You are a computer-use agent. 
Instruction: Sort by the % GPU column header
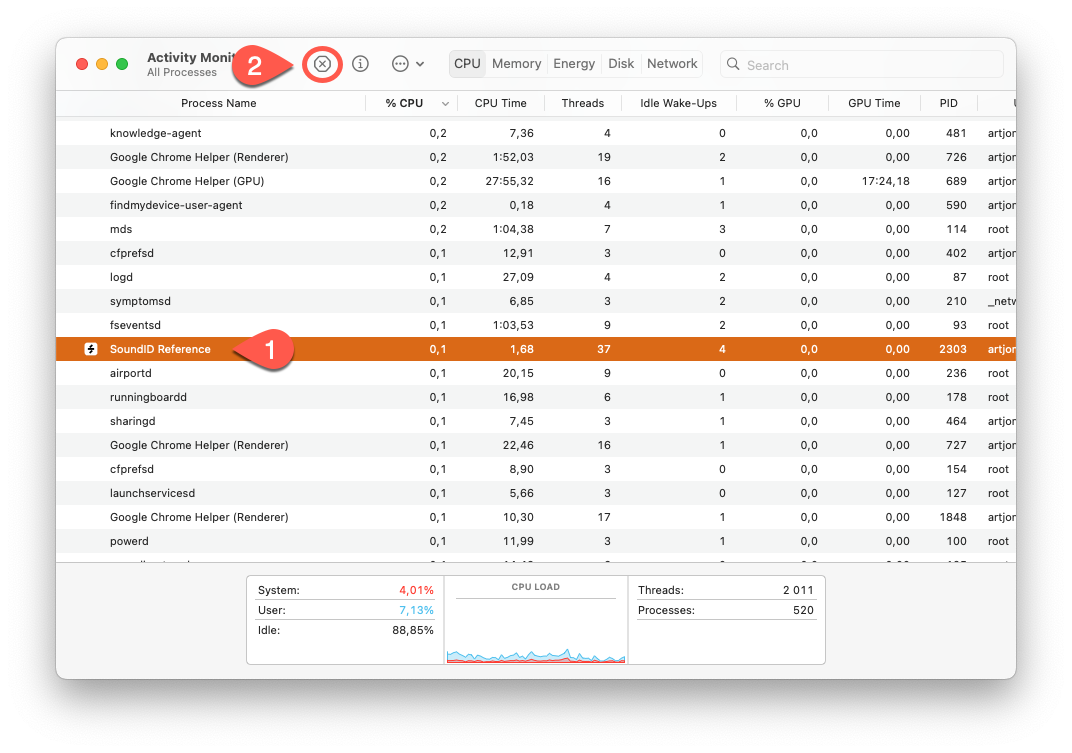782,103
